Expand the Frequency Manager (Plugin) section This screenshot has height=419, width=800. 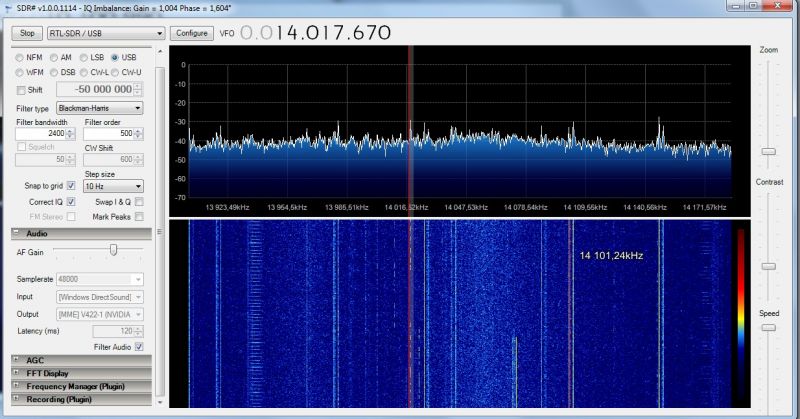point(81,386)
